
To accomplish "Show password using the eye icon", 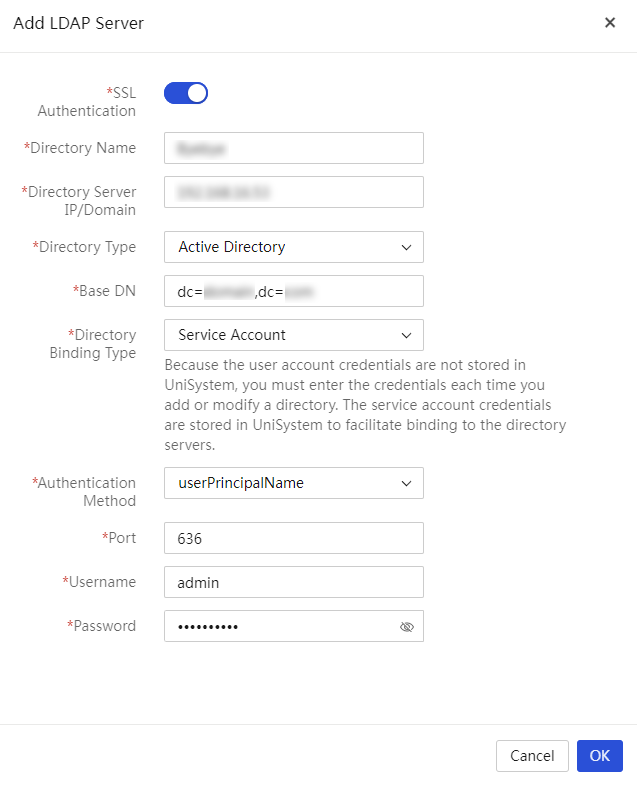I will point(406,627).
